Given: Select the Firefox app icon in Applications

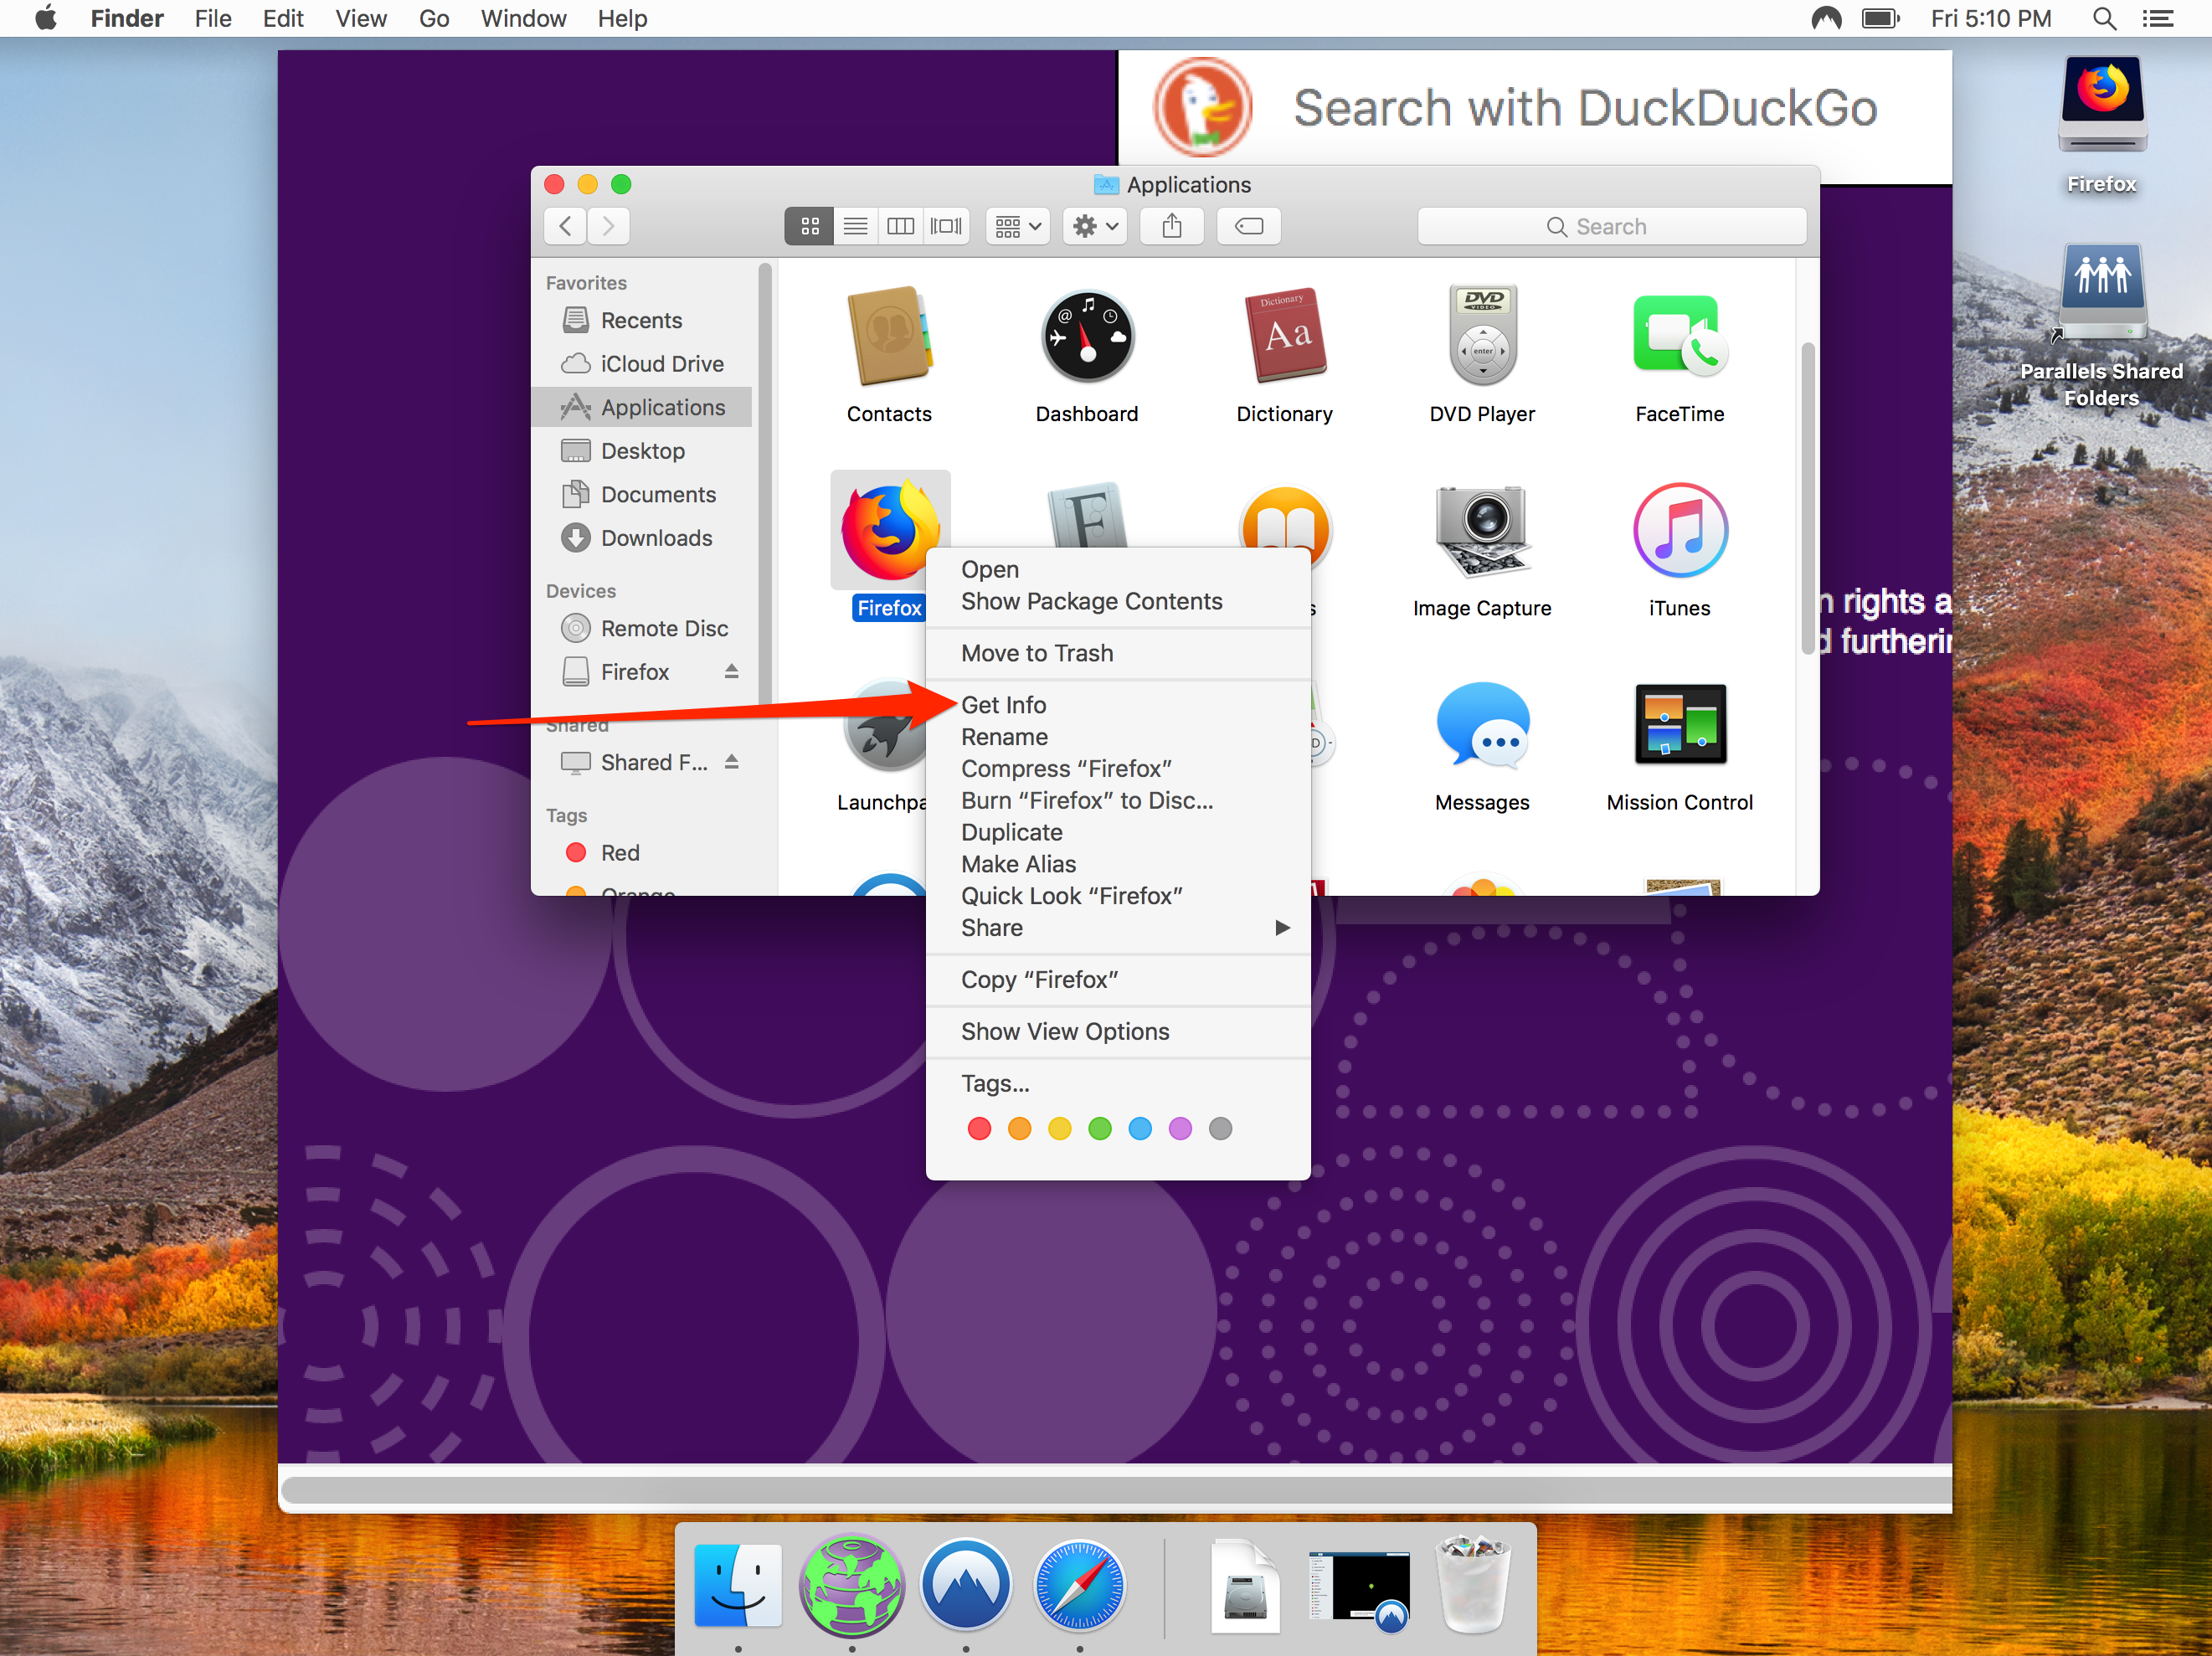Looking at the screenshot, I should click(x=889, y=531).
